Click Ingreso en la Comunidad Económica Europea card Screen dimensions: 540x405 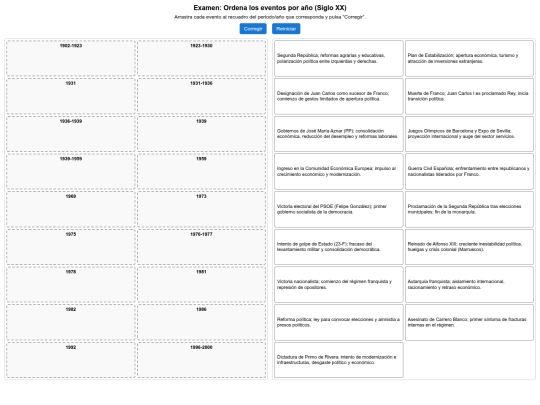click(339, 172)
